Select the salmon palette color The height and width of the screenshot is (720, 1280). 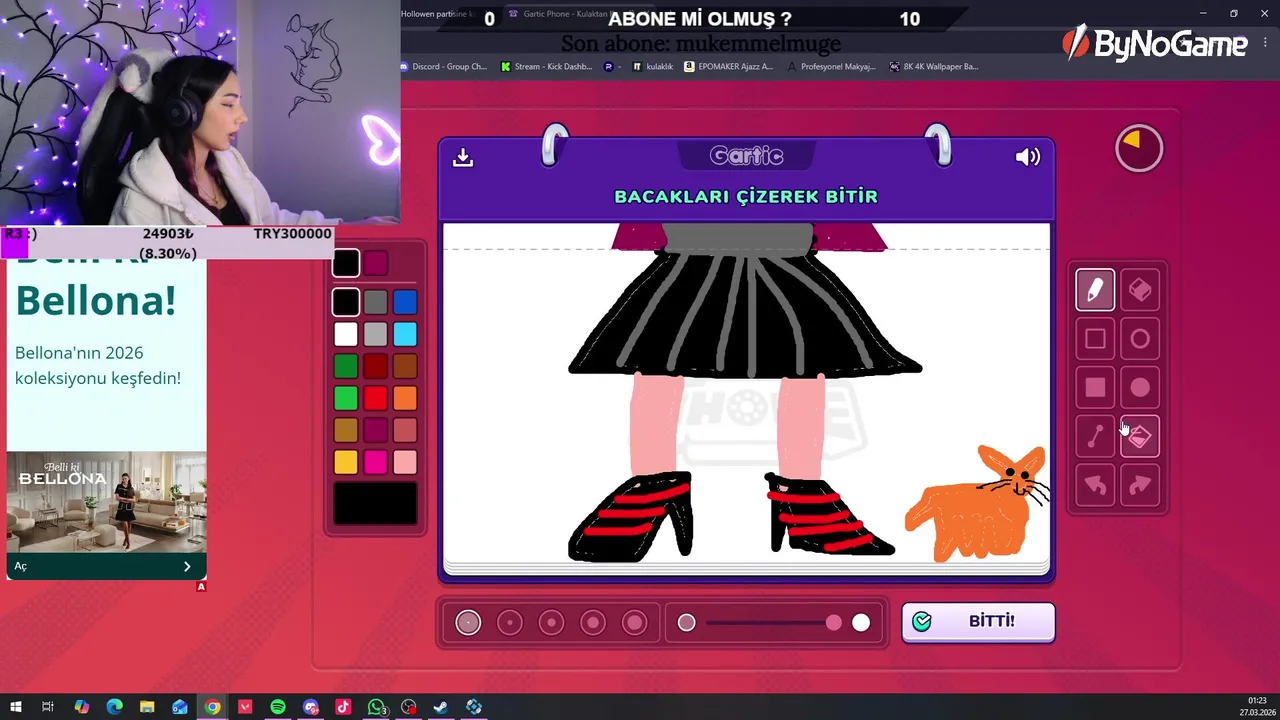(x=405, y=430)
